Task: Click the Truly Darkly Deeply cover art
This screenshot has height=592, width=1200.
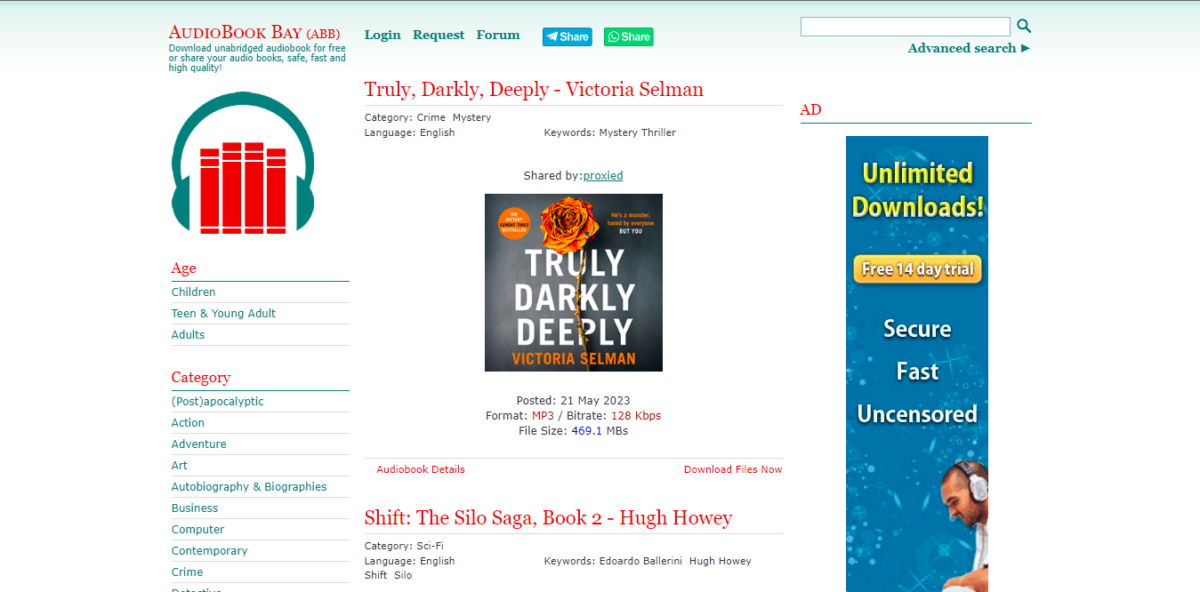Action: pos(573,283)
